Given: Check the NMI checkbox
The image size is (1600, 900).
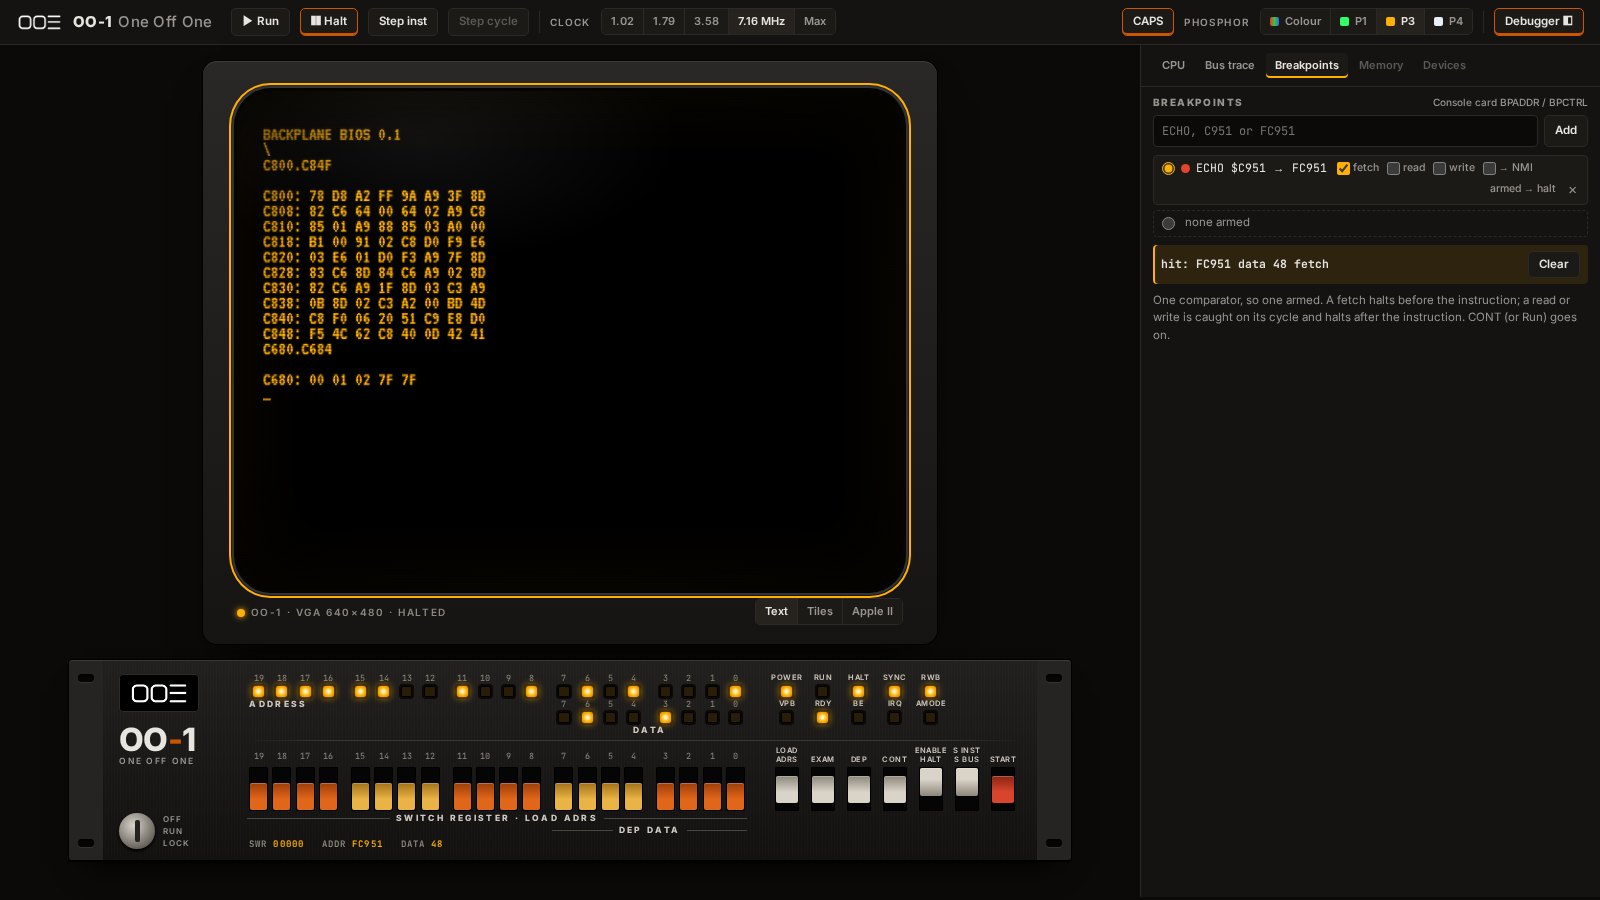Looking at the screenshot, I should coord(1489,168).
